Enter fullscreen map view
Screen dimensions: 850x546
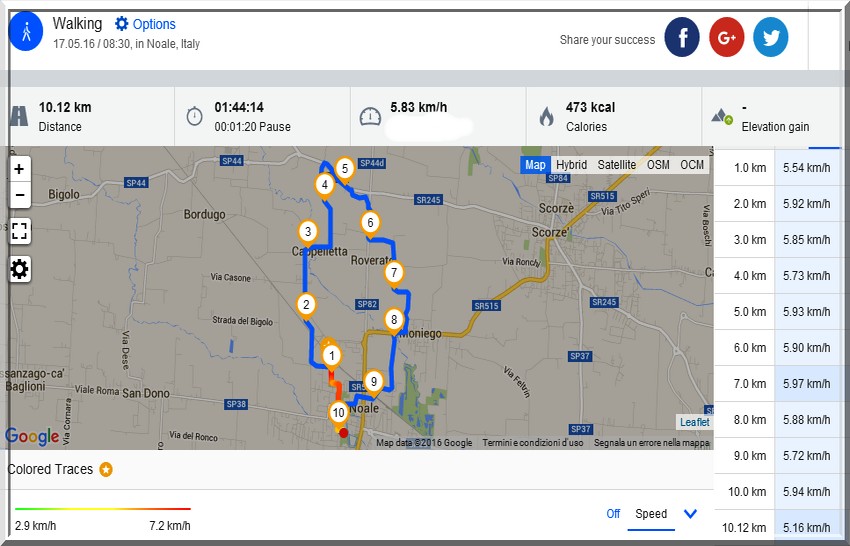19,231
